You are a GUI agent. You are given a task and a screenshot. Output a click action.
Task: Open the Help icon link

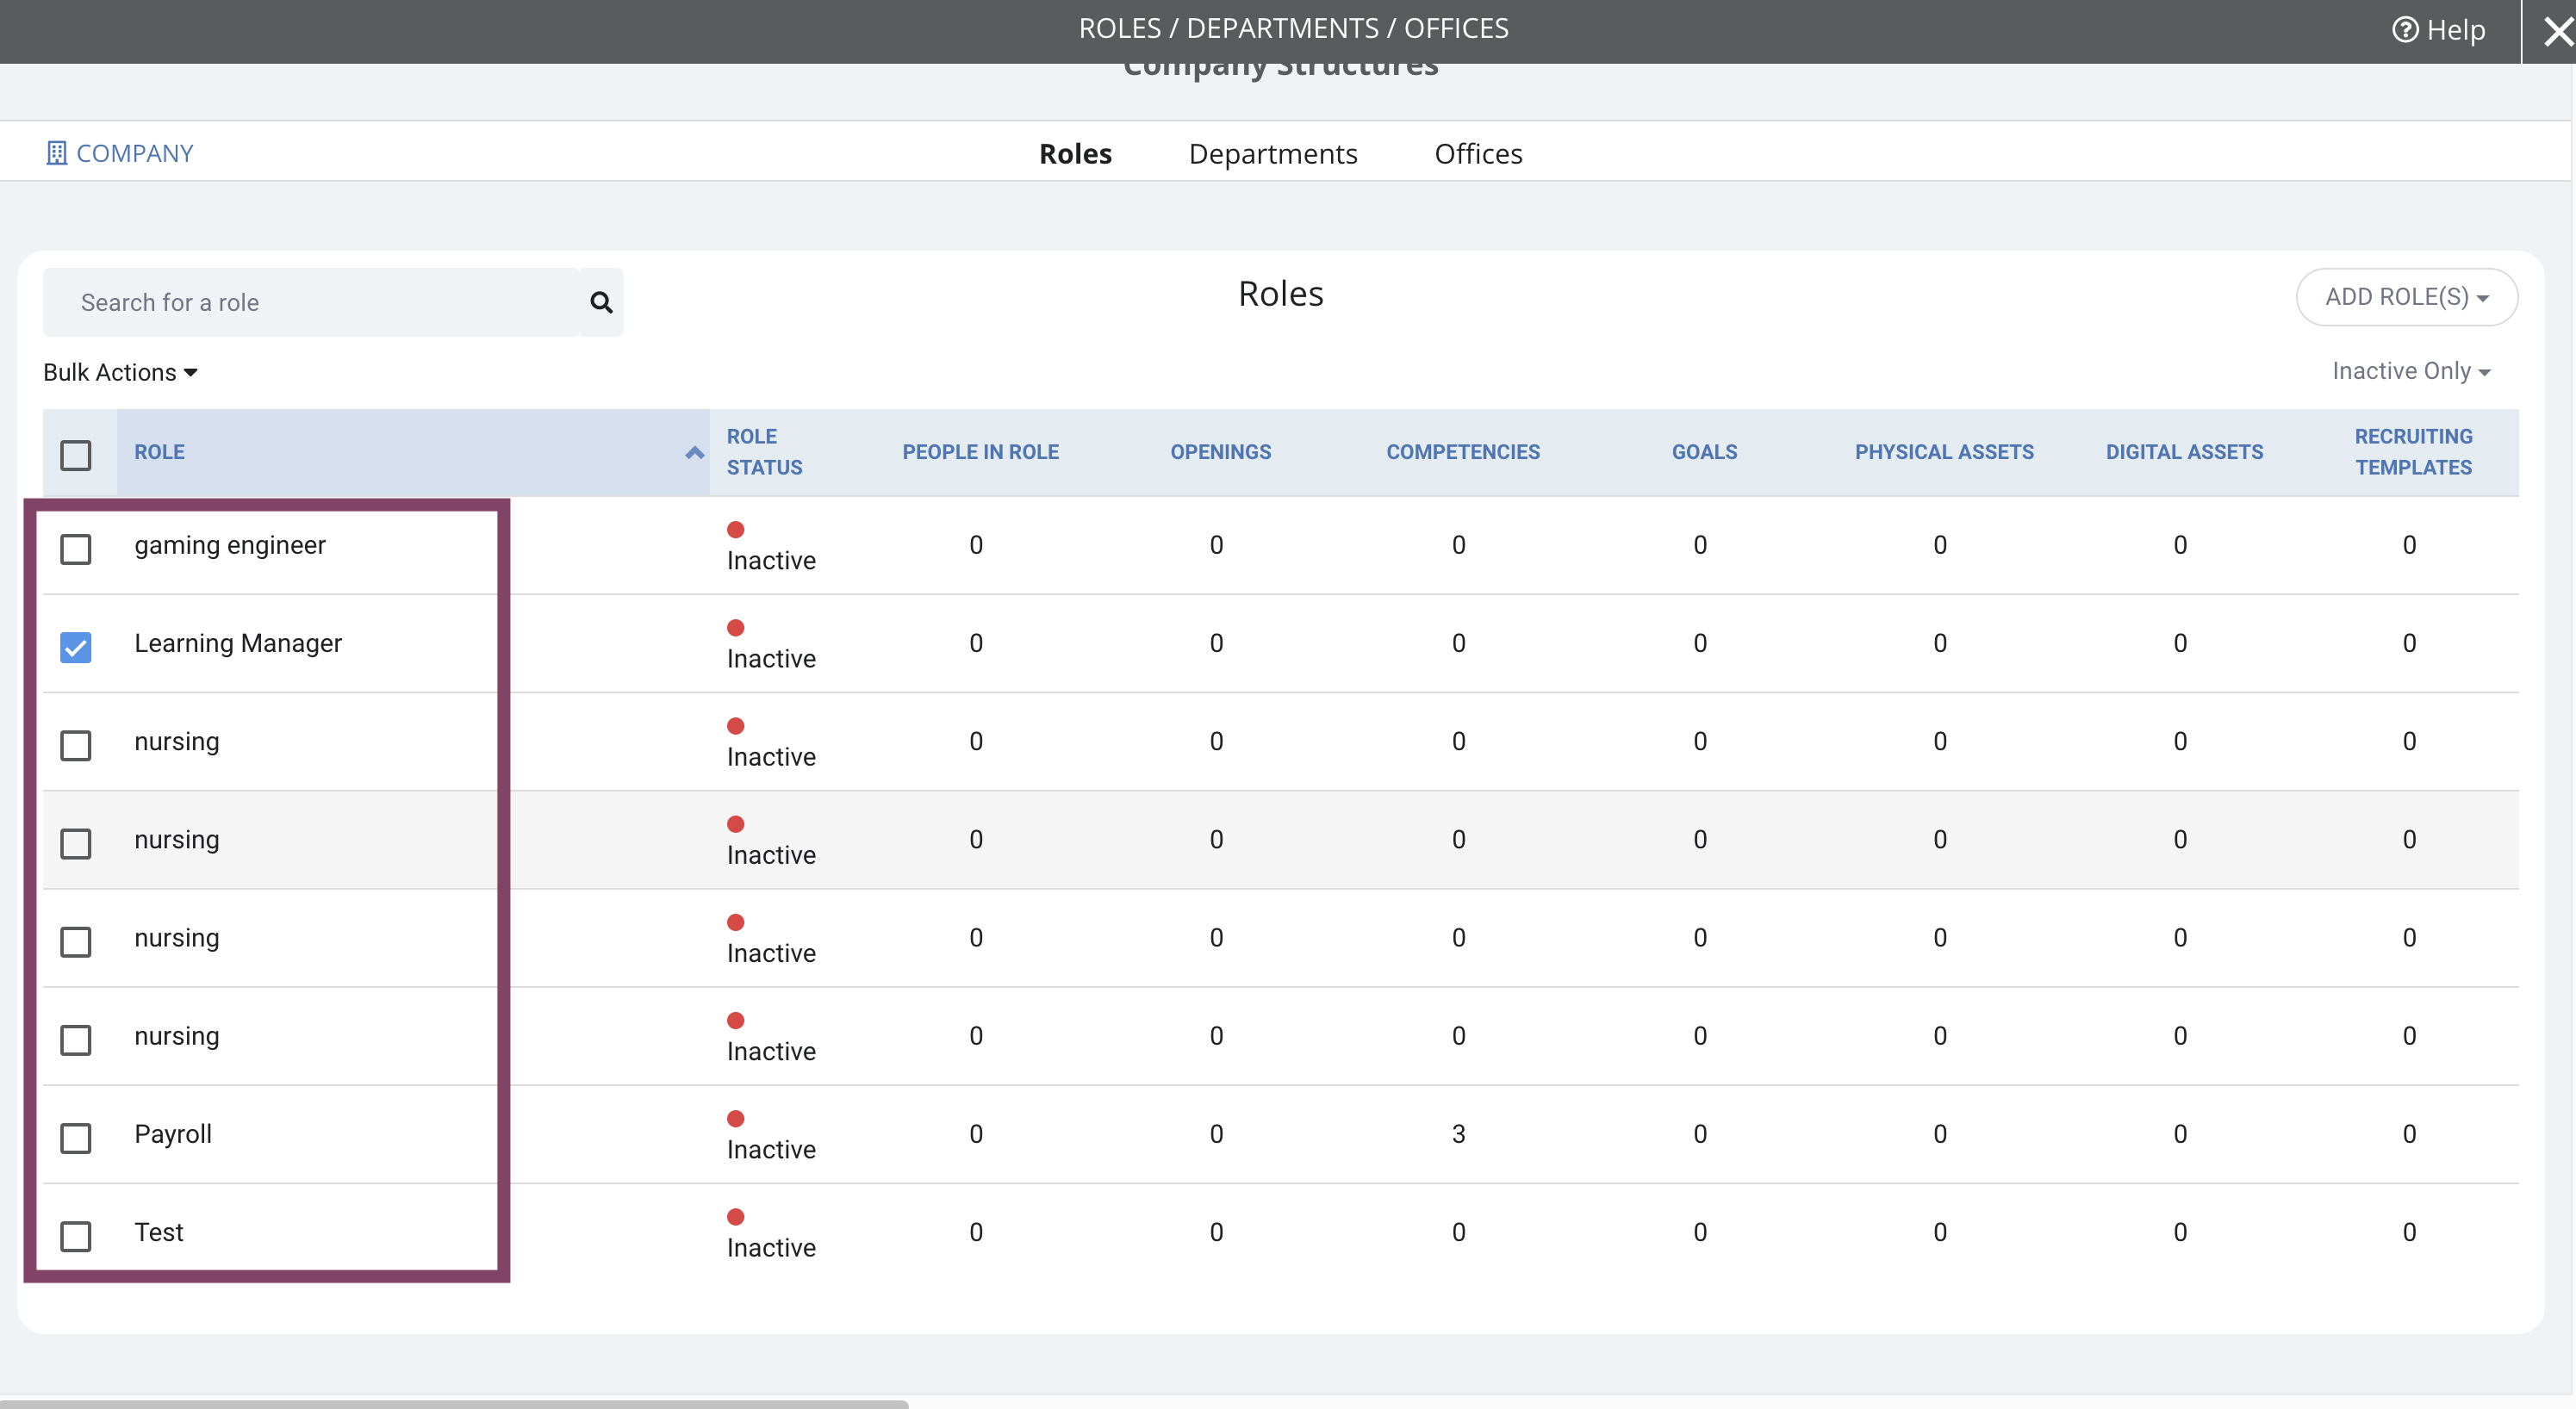pos(2405,30)
